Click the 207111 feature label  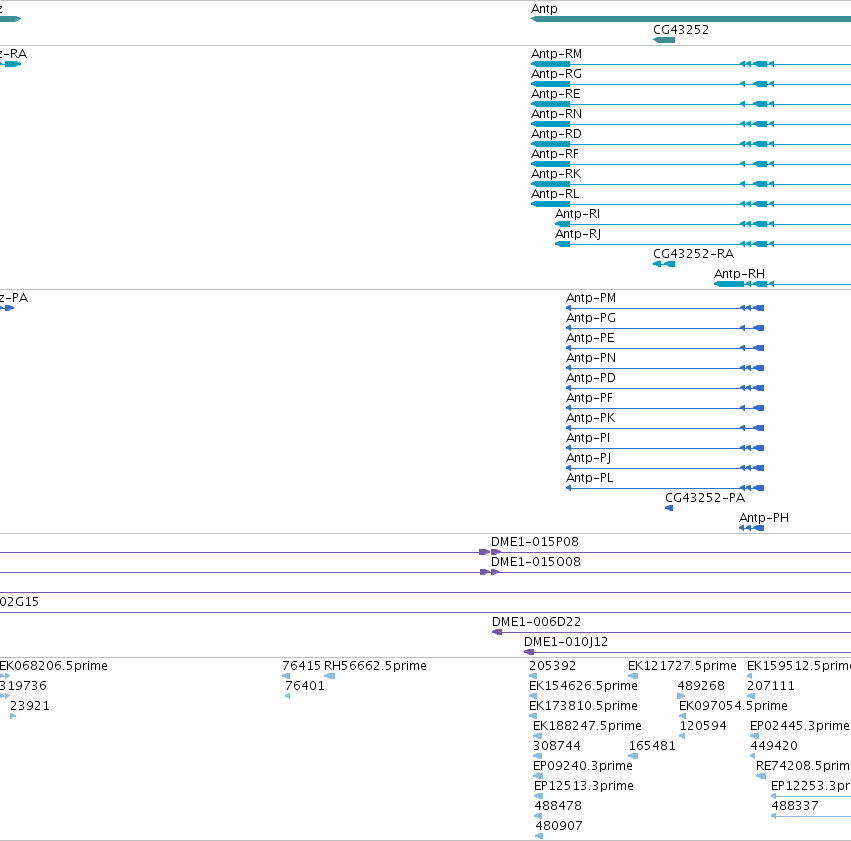pyautogui.click(x=771, y=686)
